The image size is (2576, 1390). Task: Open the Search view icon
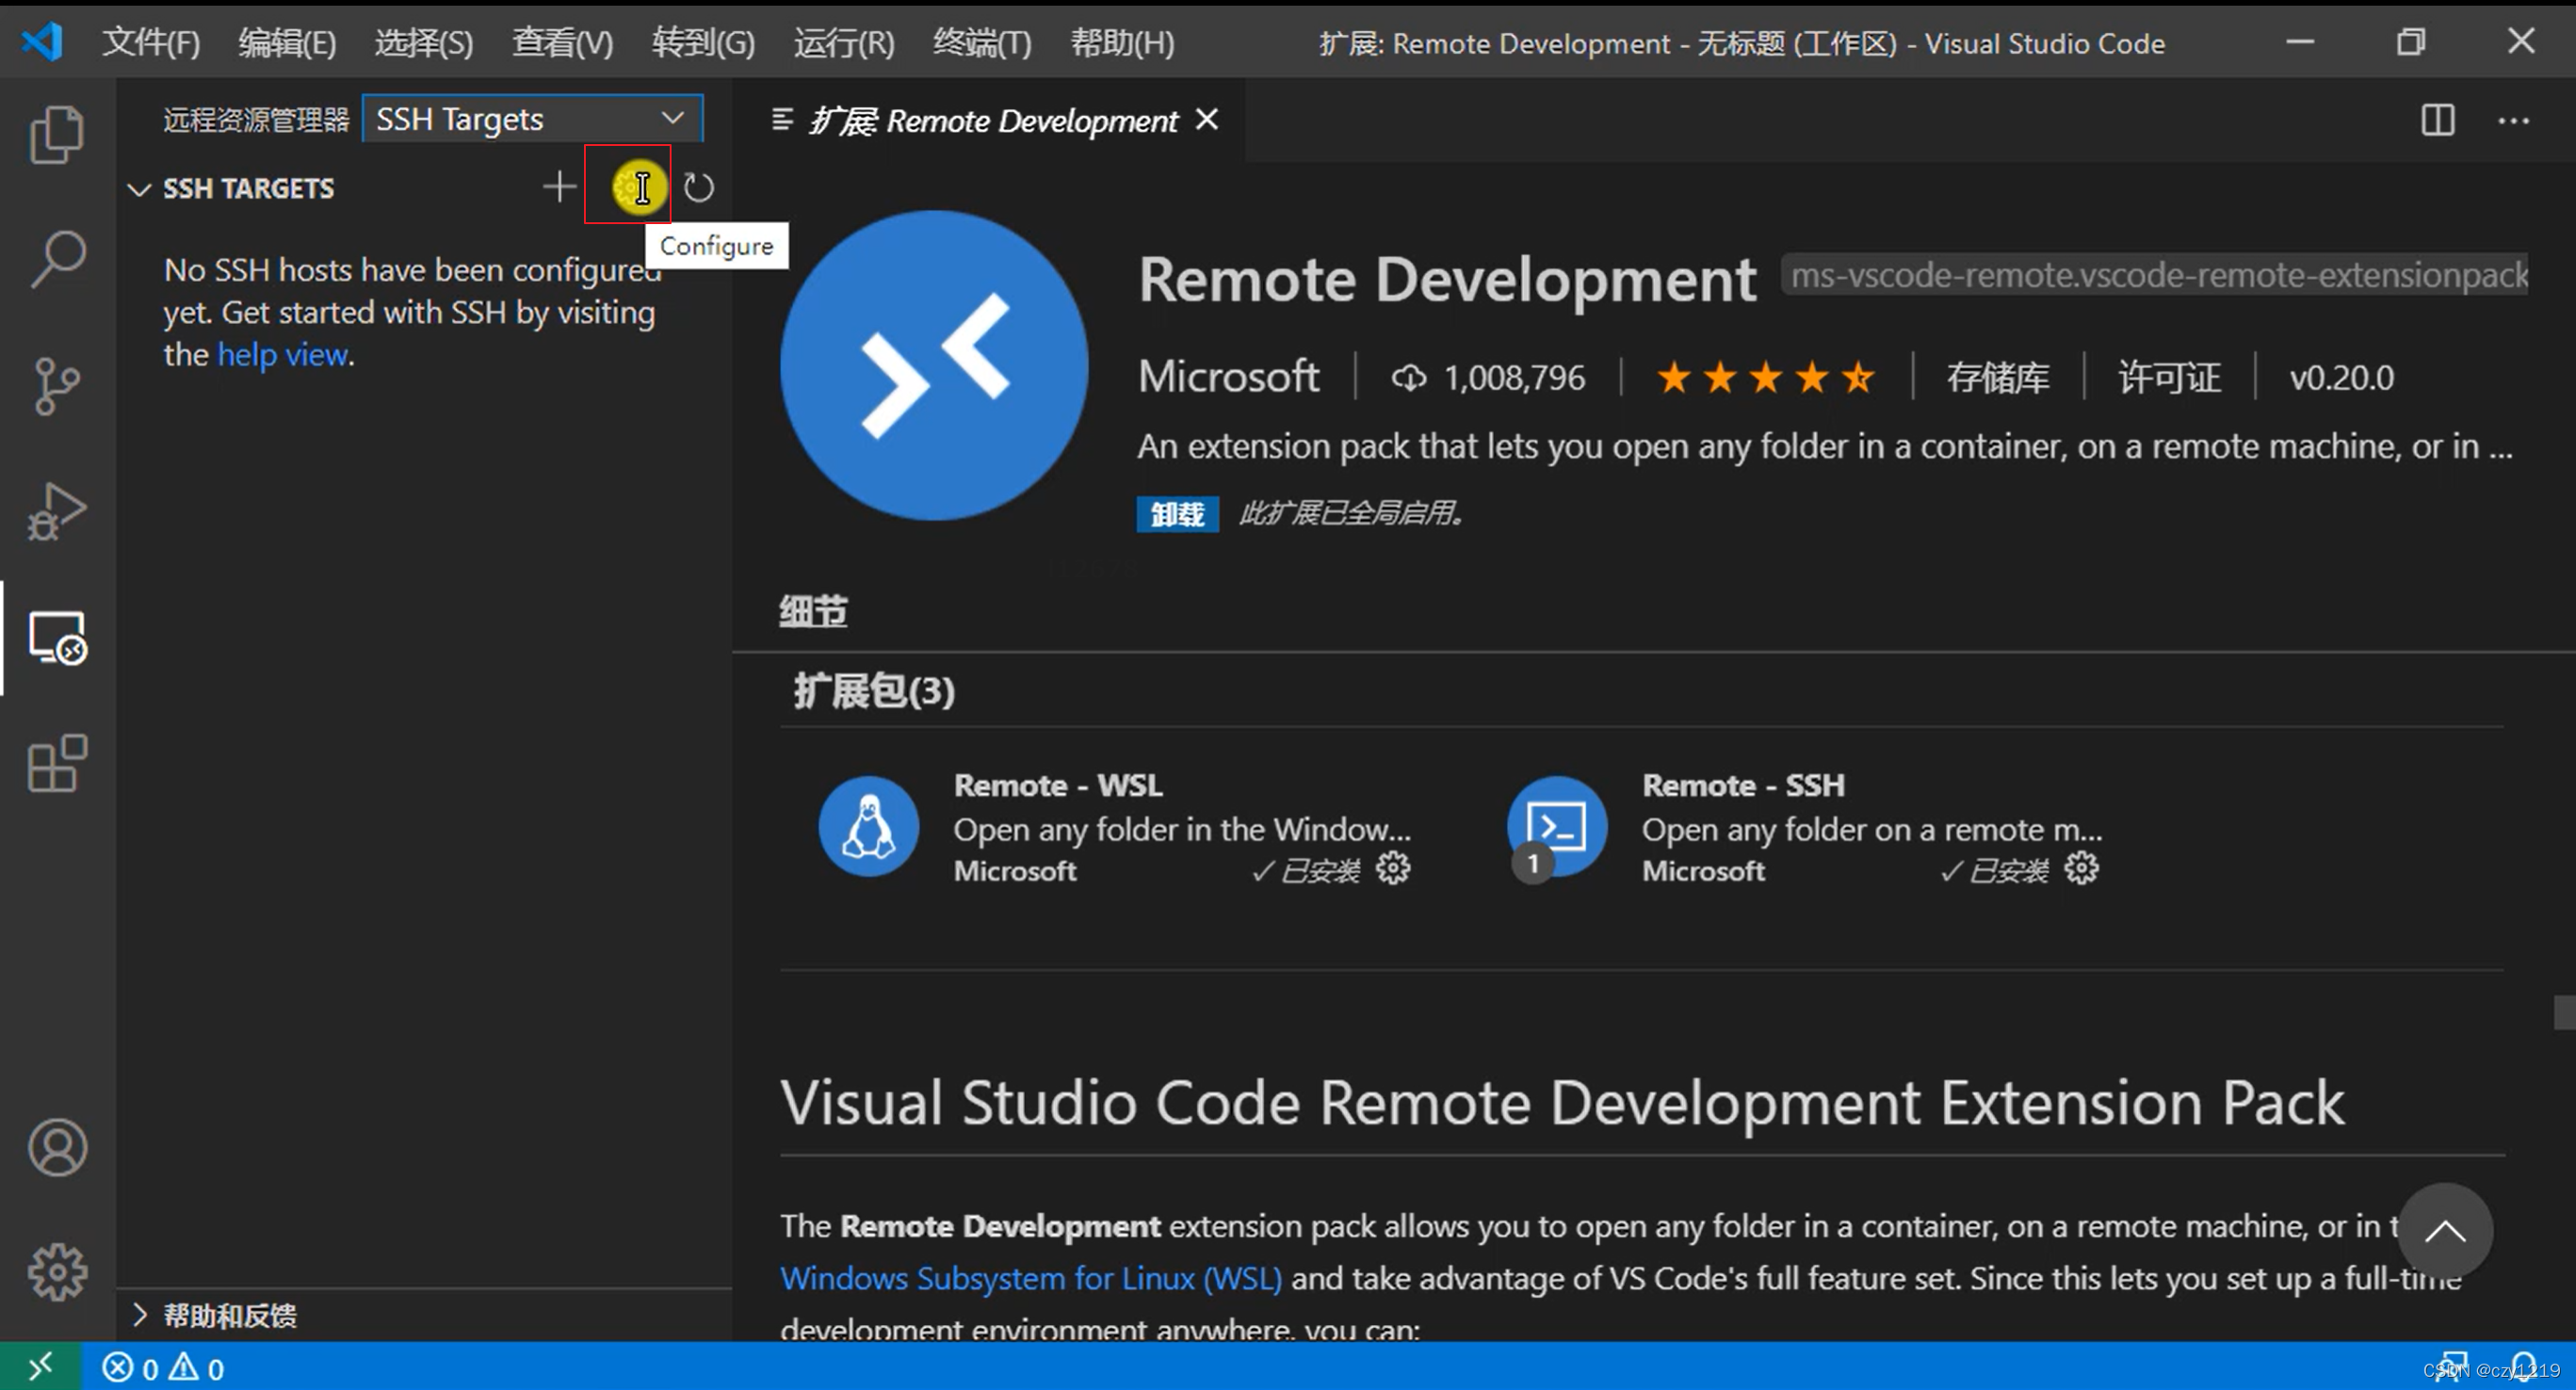click(x=57, y=259)
